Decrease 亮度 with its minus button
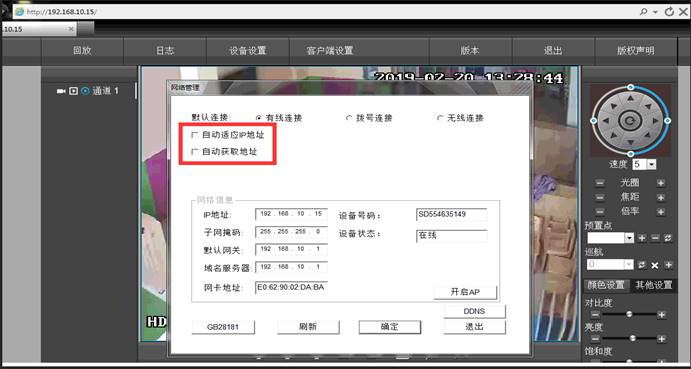 point(595,339)
